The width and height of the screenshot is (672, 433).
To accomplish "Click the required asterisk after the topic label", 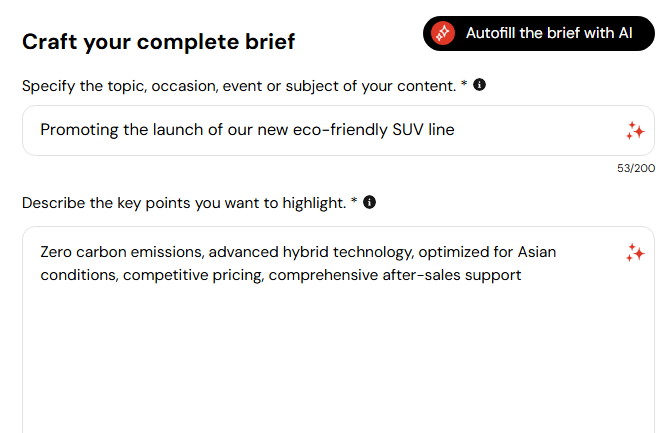I will coord(464,83).
